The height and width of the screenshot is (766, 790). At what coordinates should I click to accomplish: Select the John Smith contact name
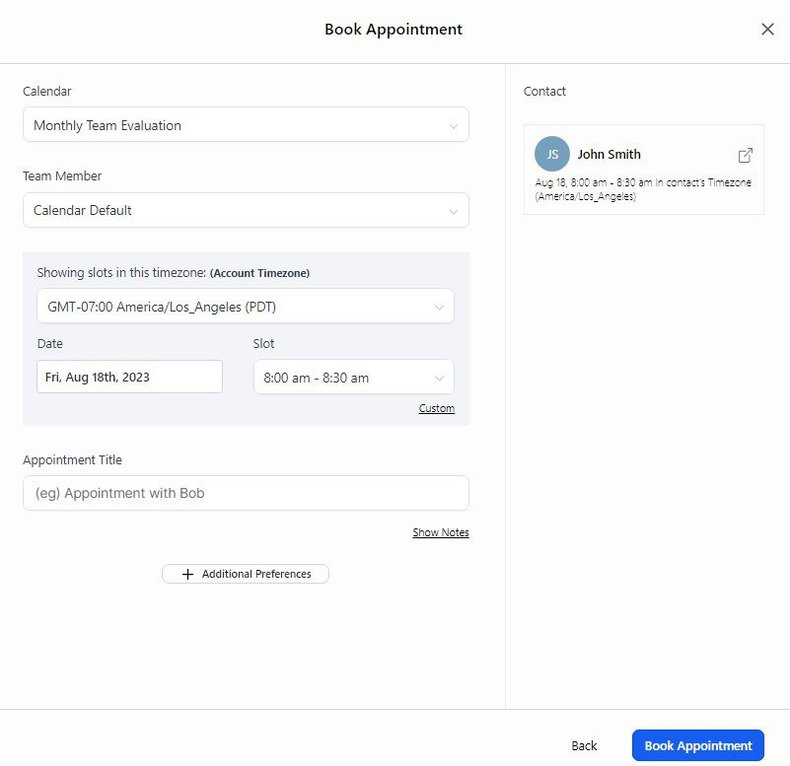pyautogui.click(x=609, y=154)
